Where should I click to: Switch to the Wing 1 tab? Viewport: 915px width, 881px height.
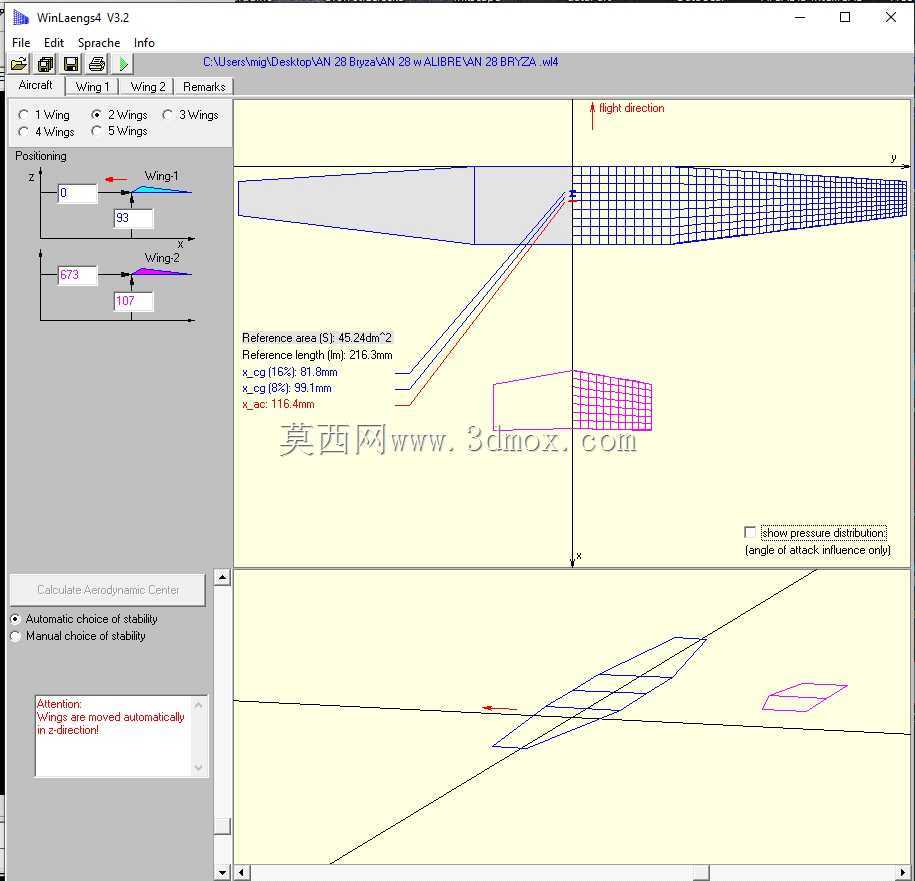92,87
